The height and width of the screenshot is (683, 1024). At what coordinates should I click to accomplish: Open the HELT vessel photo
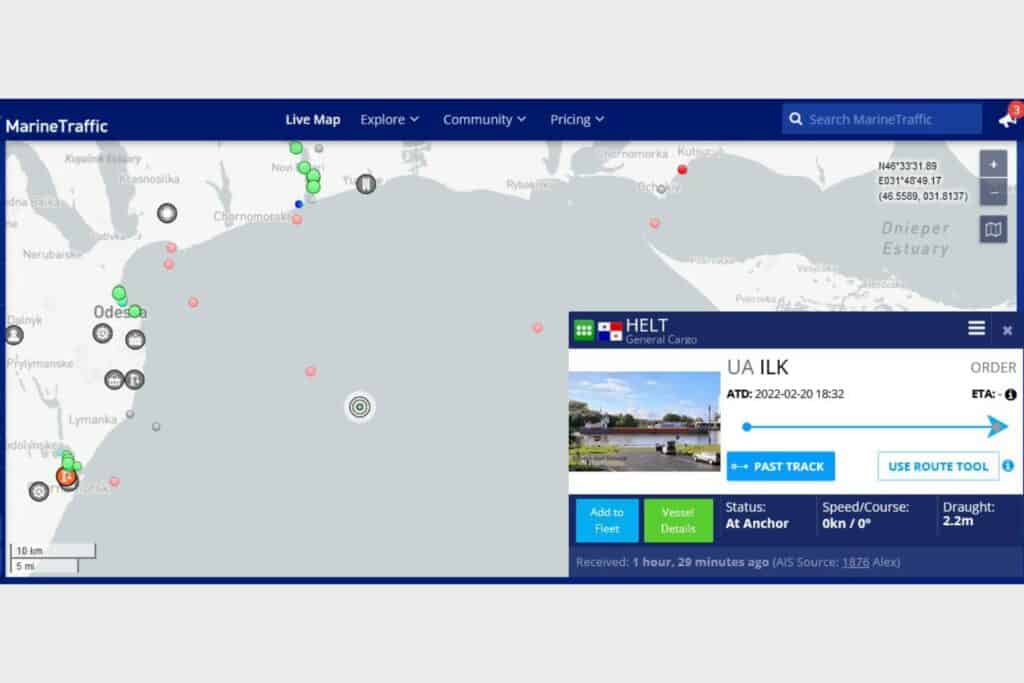pyautogui.click(x=644, y=422)
